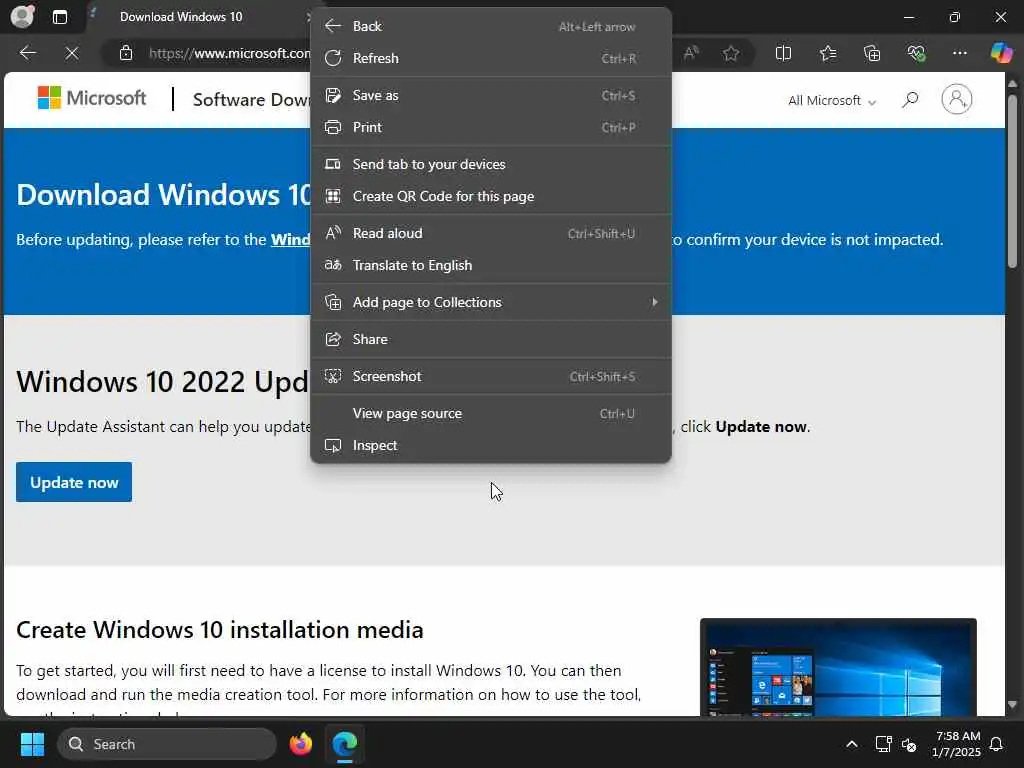Show hidden system tray icons
Viewport: 1024px width, 768px height.
852,744
